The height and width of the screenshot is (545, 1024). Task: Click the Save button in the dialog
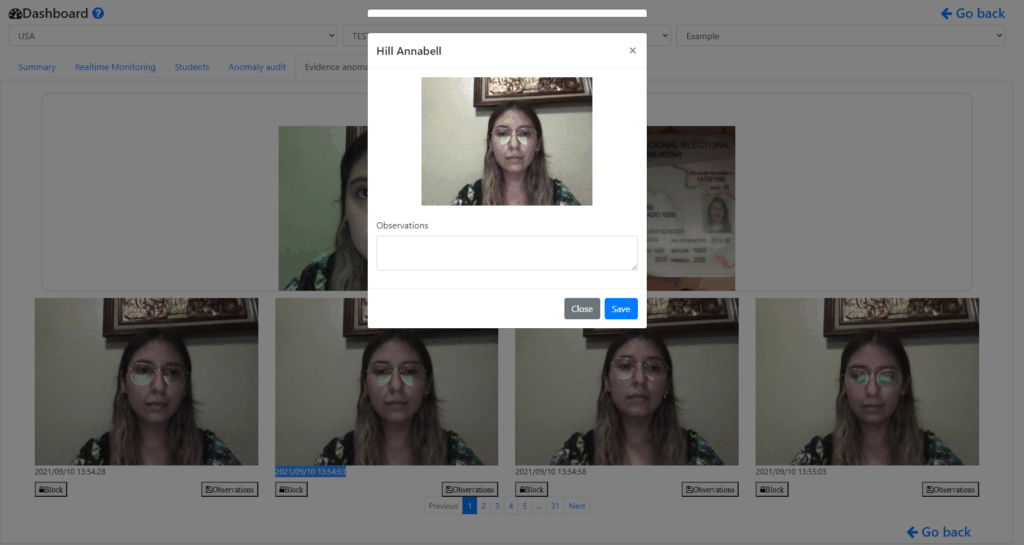click(620, 309)
